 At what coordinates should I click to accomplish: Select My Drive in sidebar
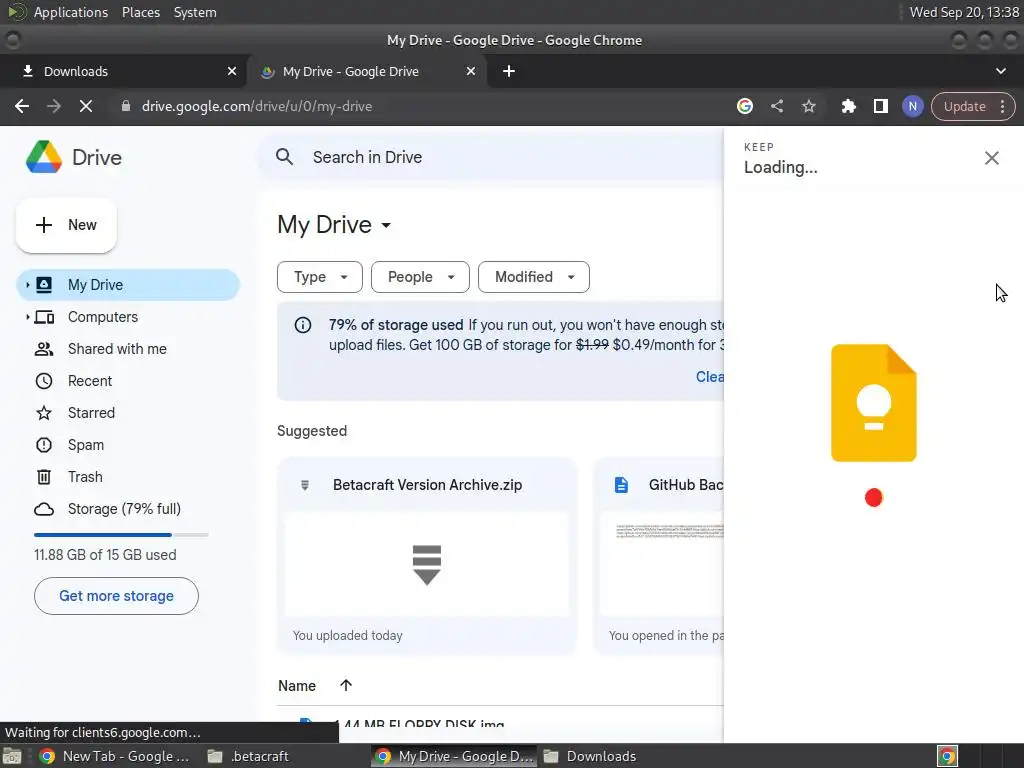pyautogui.click(x=128, y=285)
